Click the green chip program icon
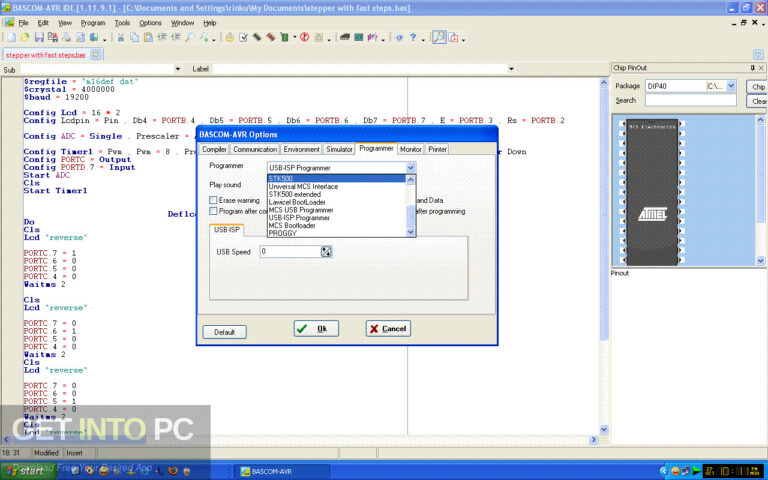The height and width of the screenshot is (480, 768). [284, 38]
